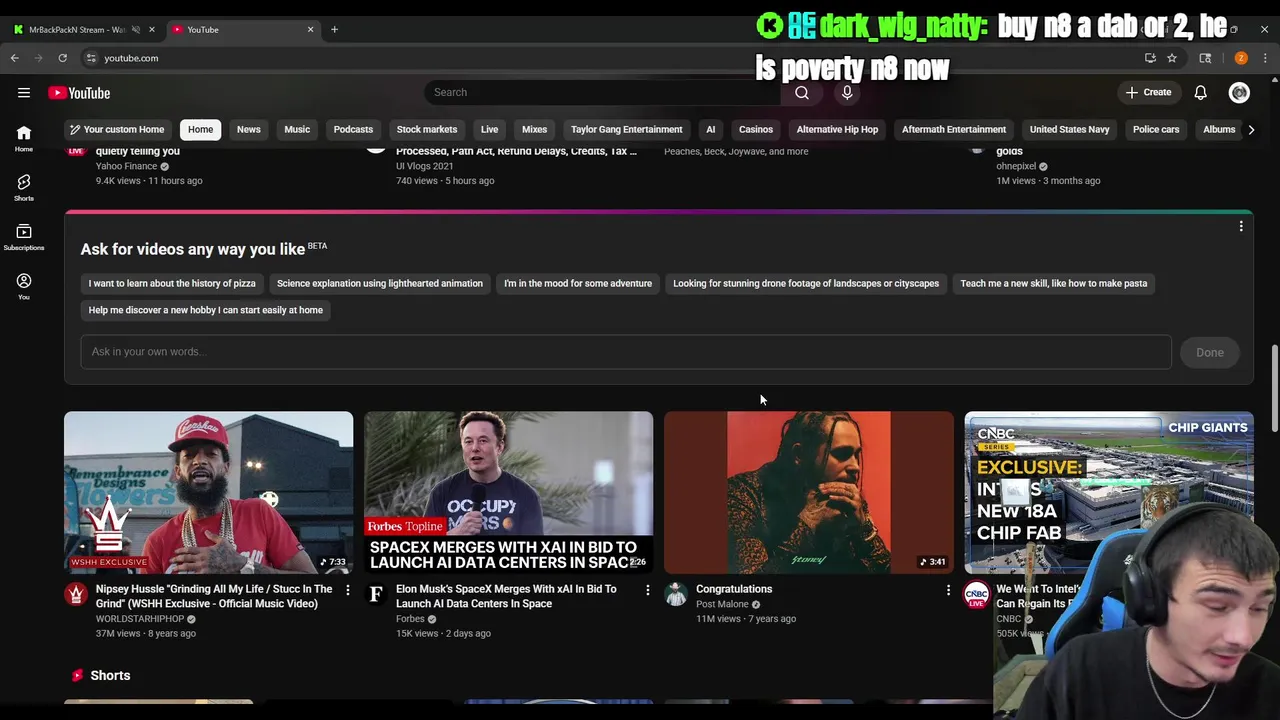Open options for Ask for videos panel
This screenshot has width=1280, height=720.
[1241, 227]
